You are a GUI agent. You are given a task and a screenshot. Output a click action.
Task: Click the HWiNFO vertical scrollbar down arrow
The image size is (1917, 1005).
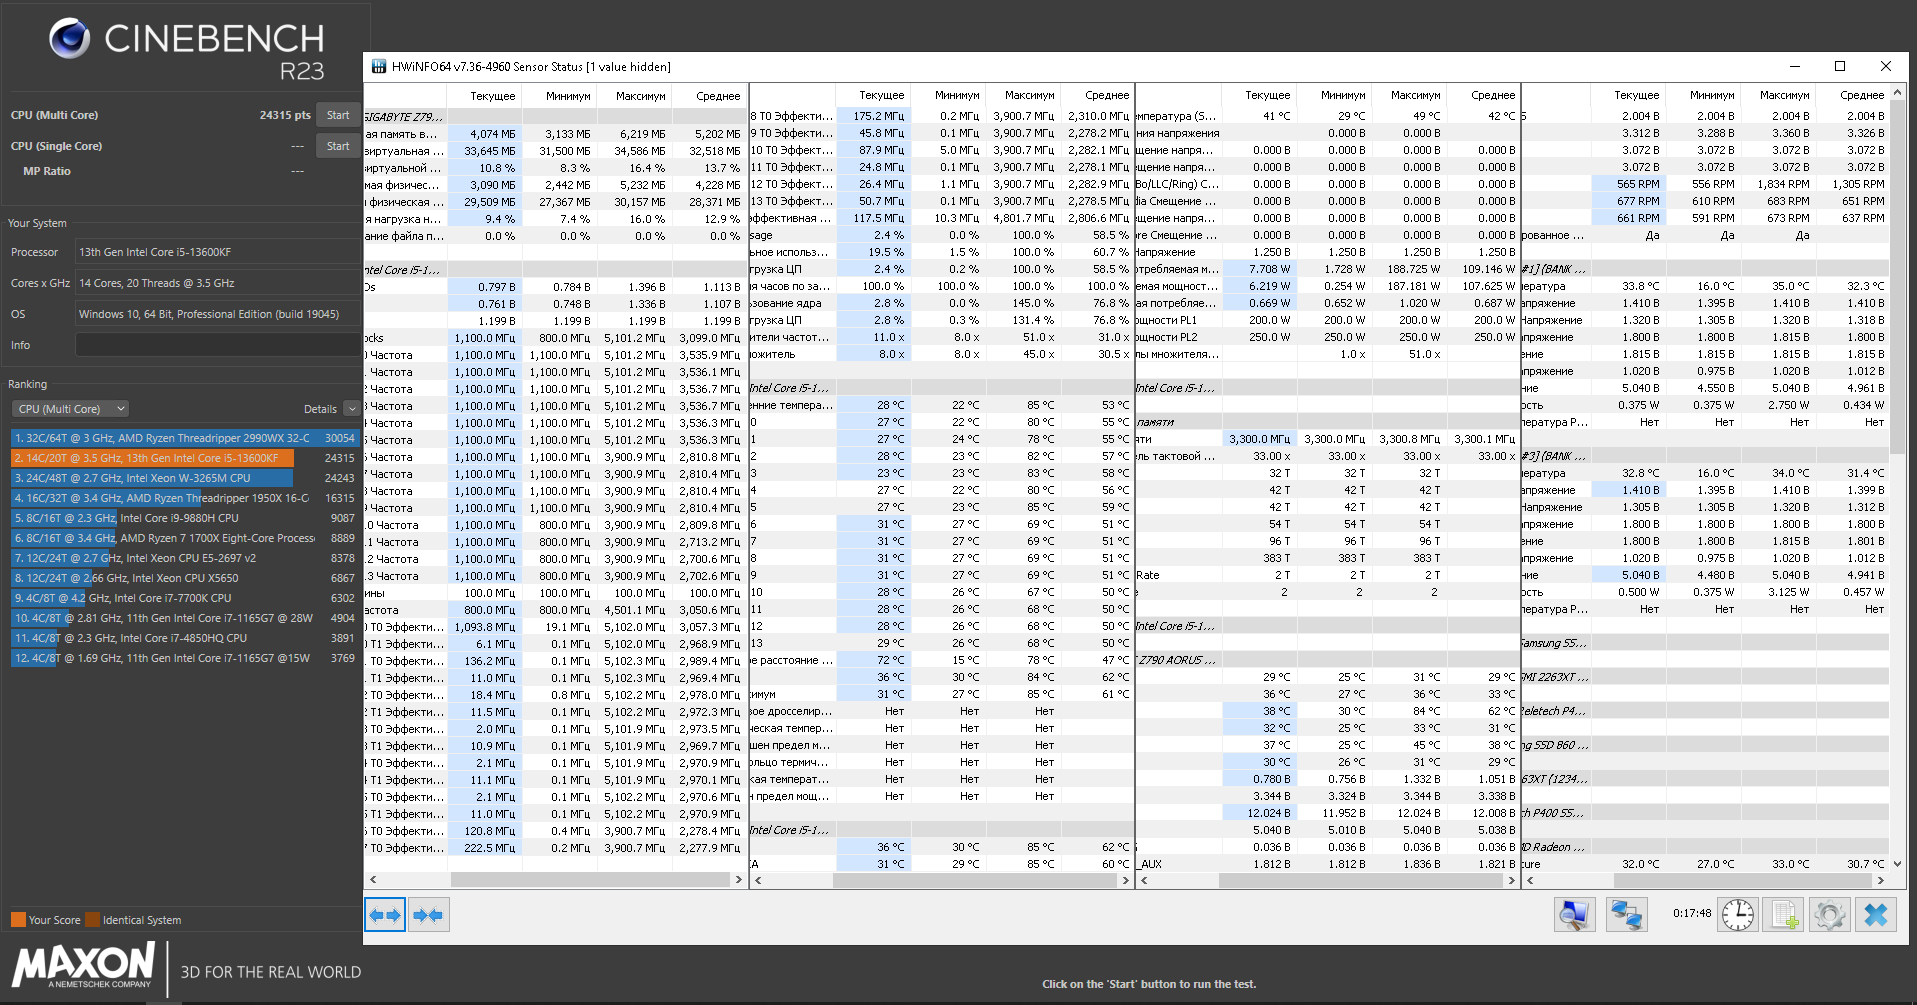click(x=1898, y=864)
